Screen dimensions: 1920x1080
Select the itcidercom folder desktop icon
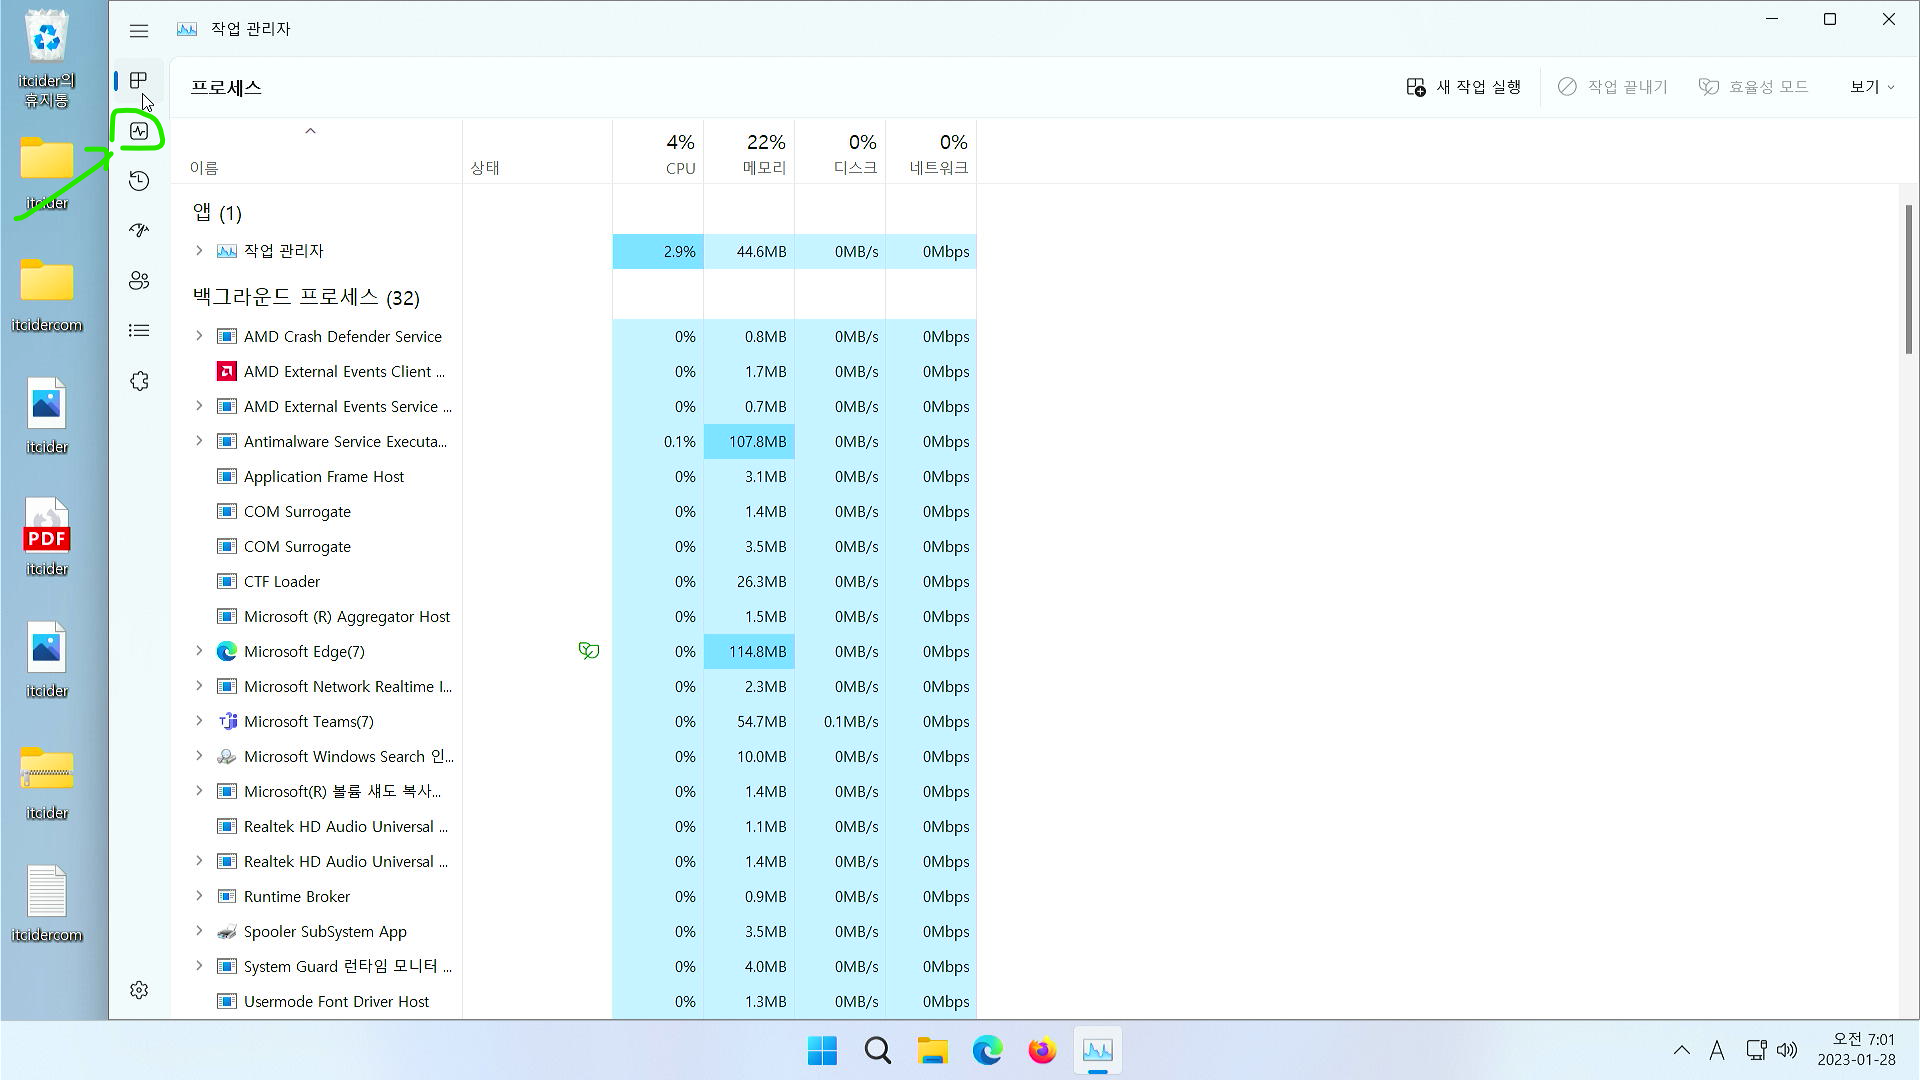click(x=47, y=294)
